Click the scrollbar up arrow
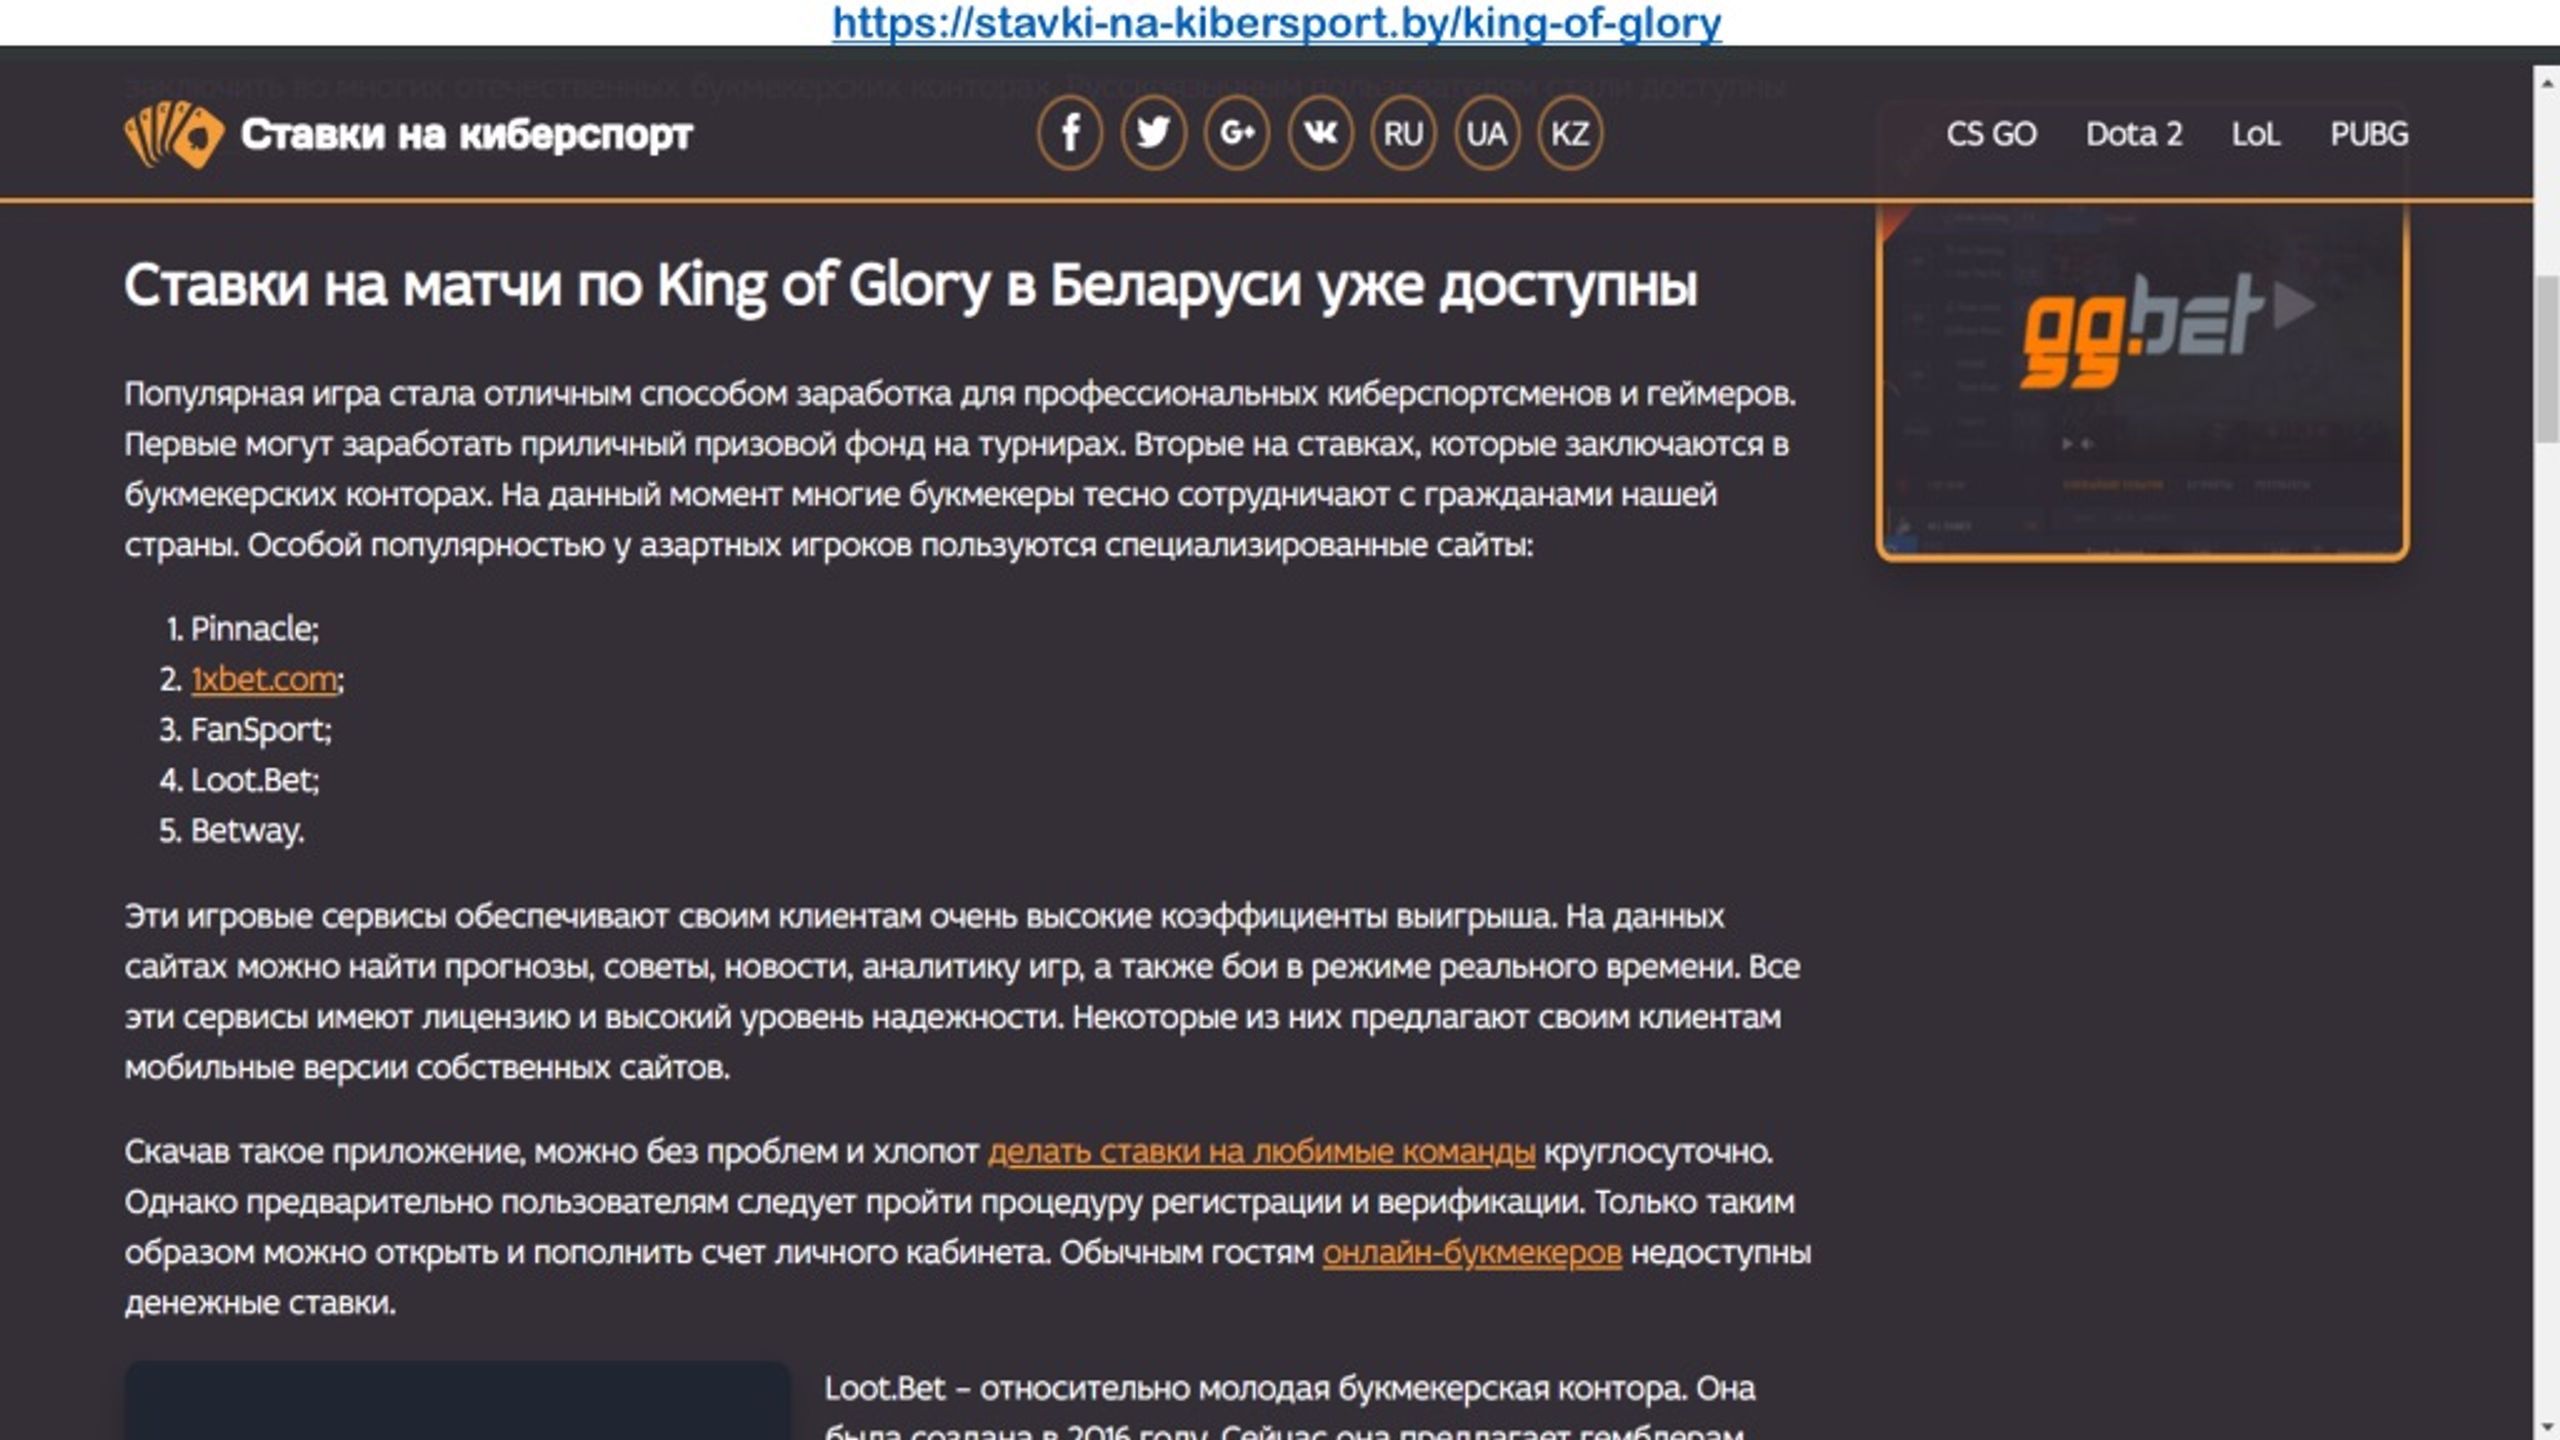The height and width of the screenshot is (1440, 2560). click(x=2547, y=82)
